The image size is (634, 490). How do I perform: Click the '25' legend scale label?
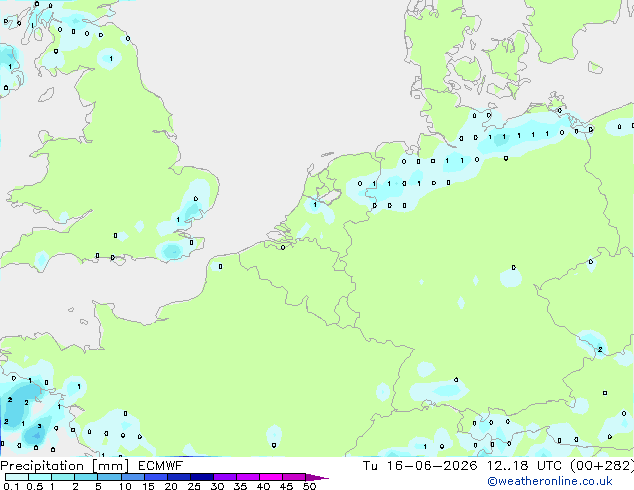pos(194,486)
